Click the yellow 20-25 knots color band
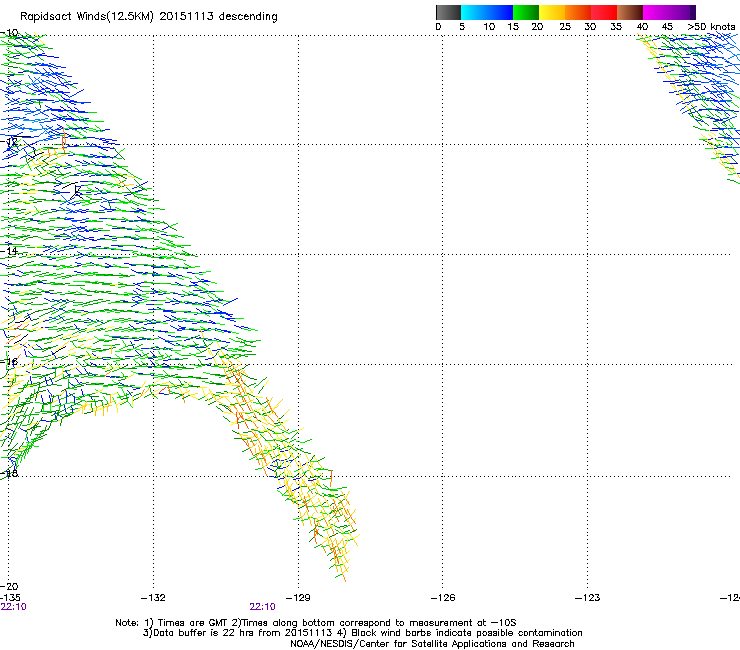 tap(552, 12)
